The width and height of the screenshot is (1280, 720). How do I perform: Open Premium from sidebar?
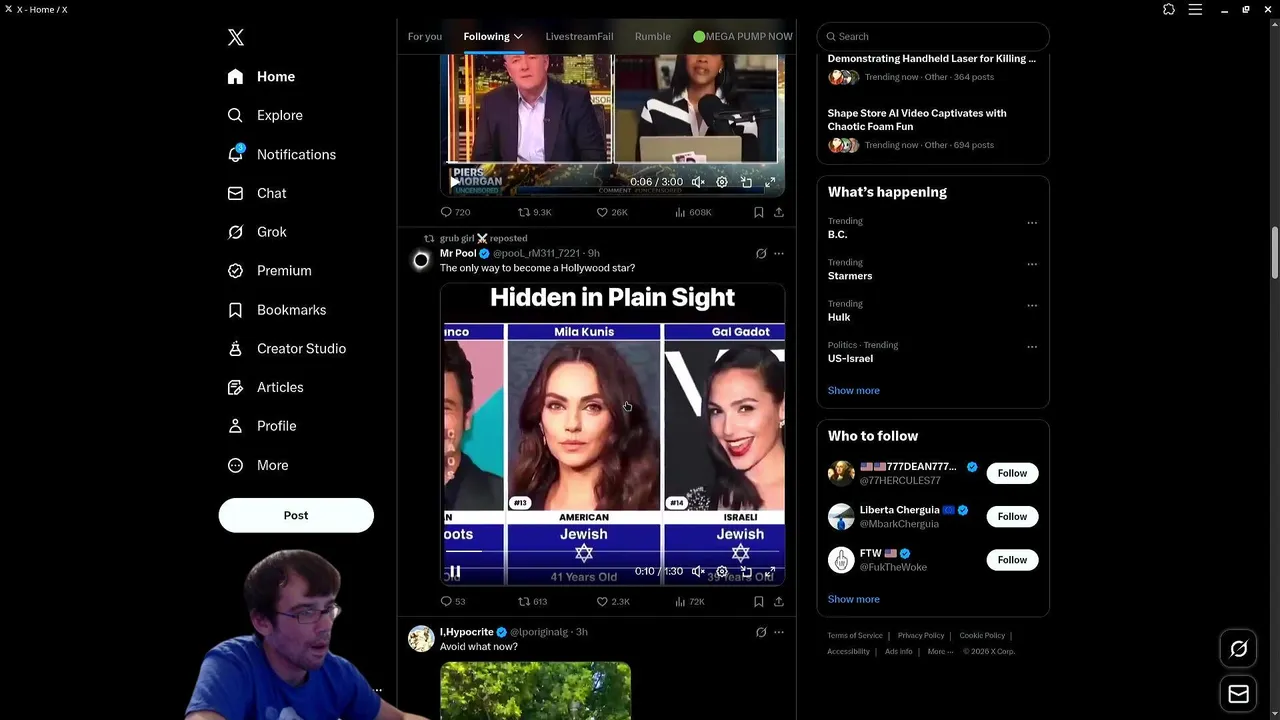click(269, 270)
